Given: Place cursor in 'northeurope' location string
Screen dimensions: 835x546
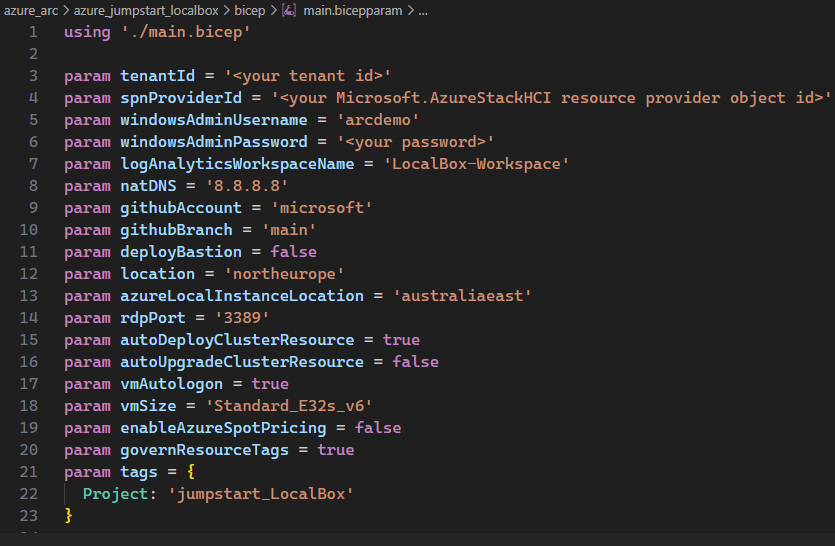Looking at the screenshot, I should click(x=284, y=274).
